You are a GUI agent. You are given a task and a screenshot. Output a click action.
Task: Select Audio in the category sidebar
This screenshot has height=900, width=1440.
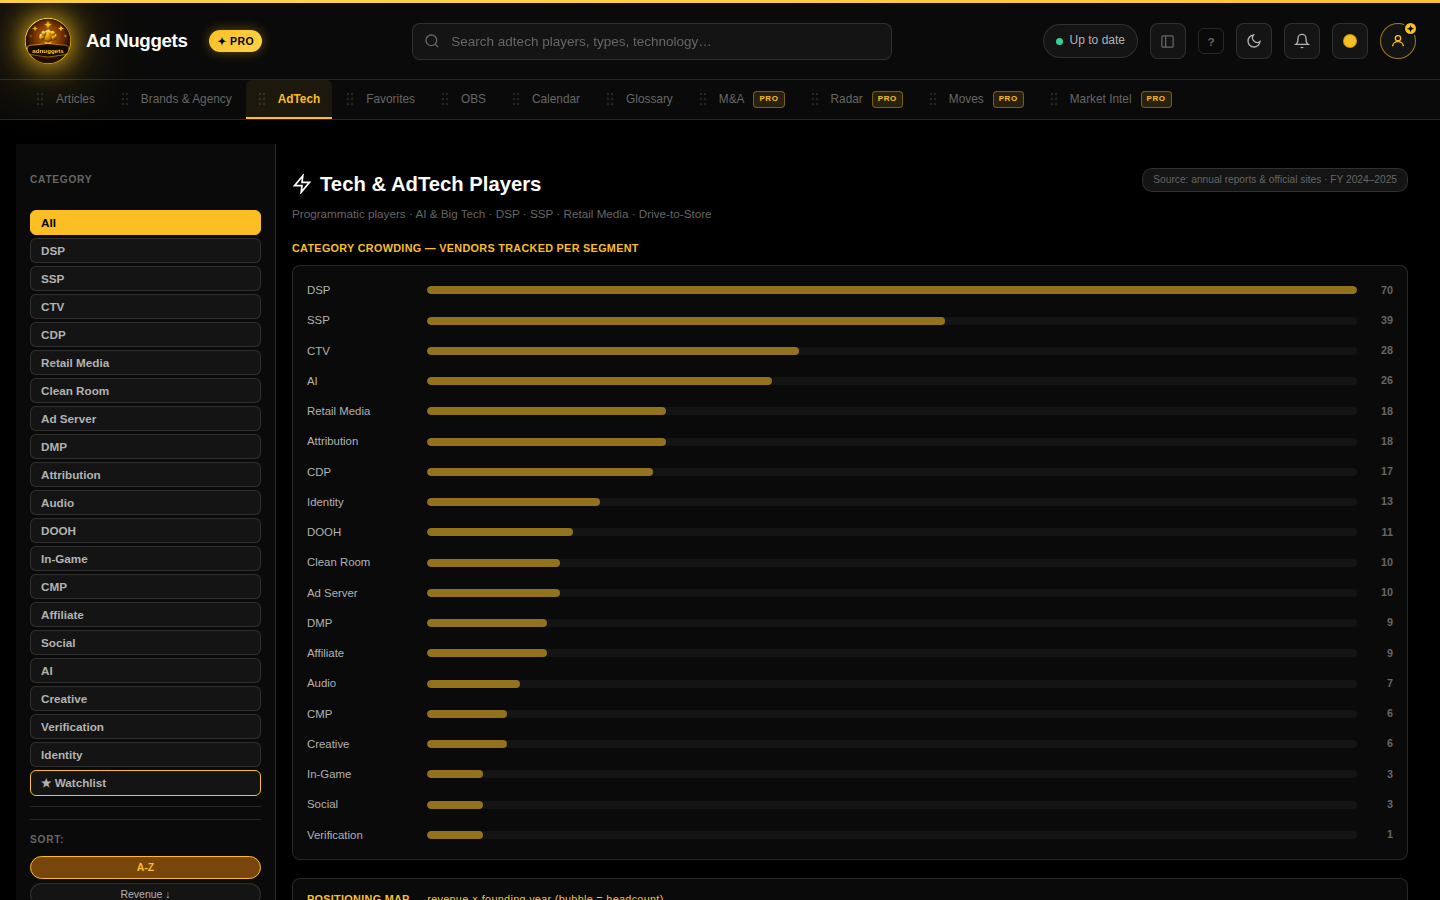(x=145, y=503)
